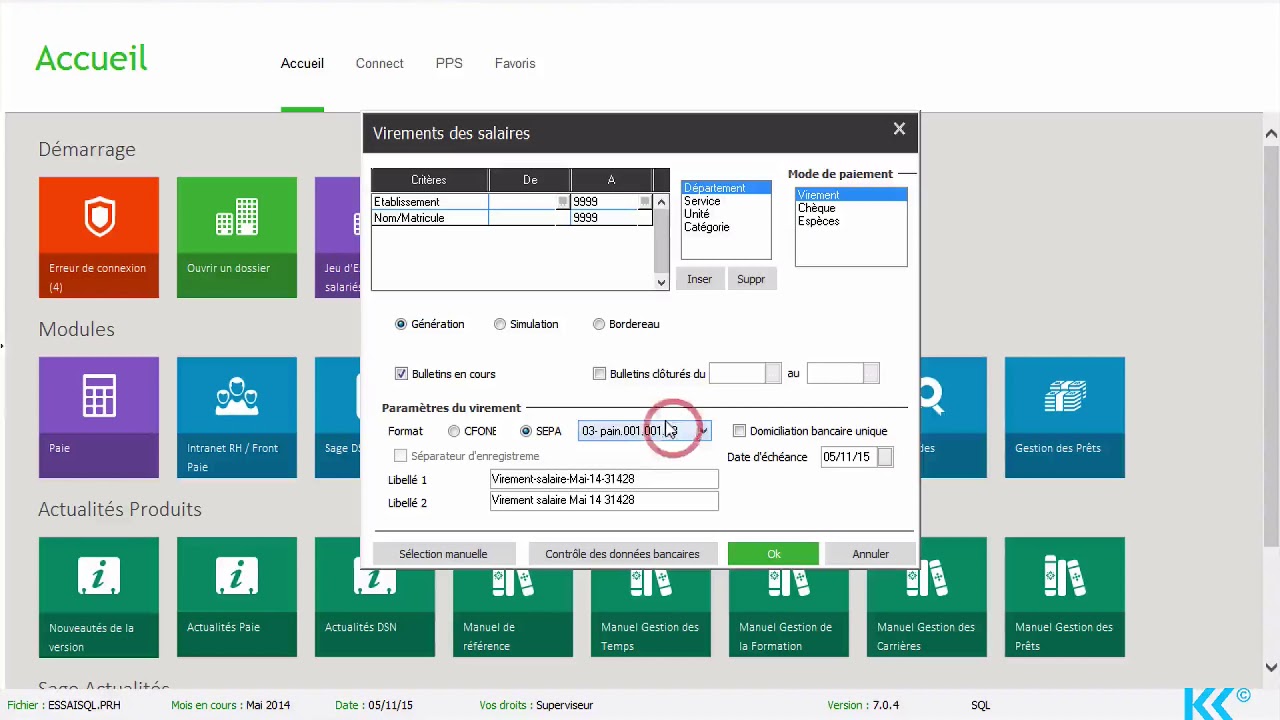This screenshot has width=1280, height=720.
Task: Open the Date d'échéance calendar picker
Action: click(885, 457)
